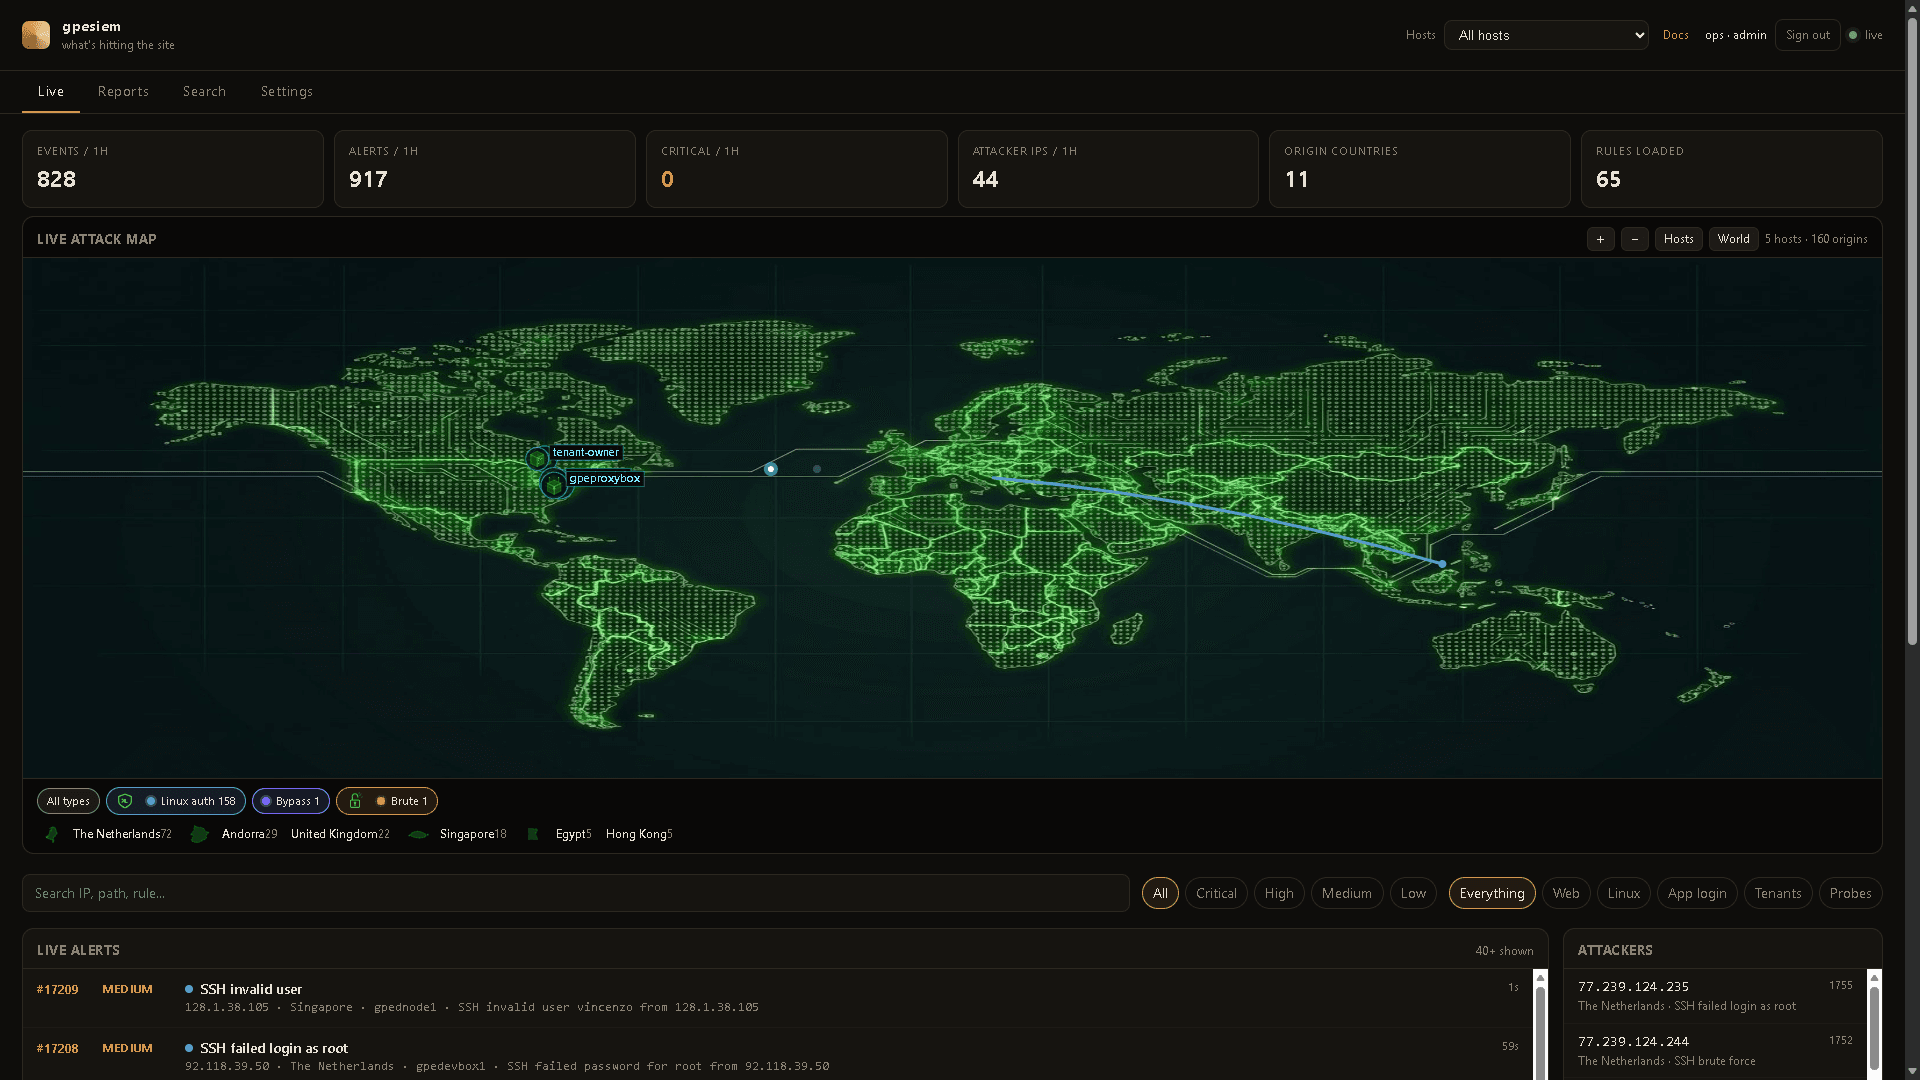
Task: Click the Search IP, path, rule input
Action: [x=576, y=893]
